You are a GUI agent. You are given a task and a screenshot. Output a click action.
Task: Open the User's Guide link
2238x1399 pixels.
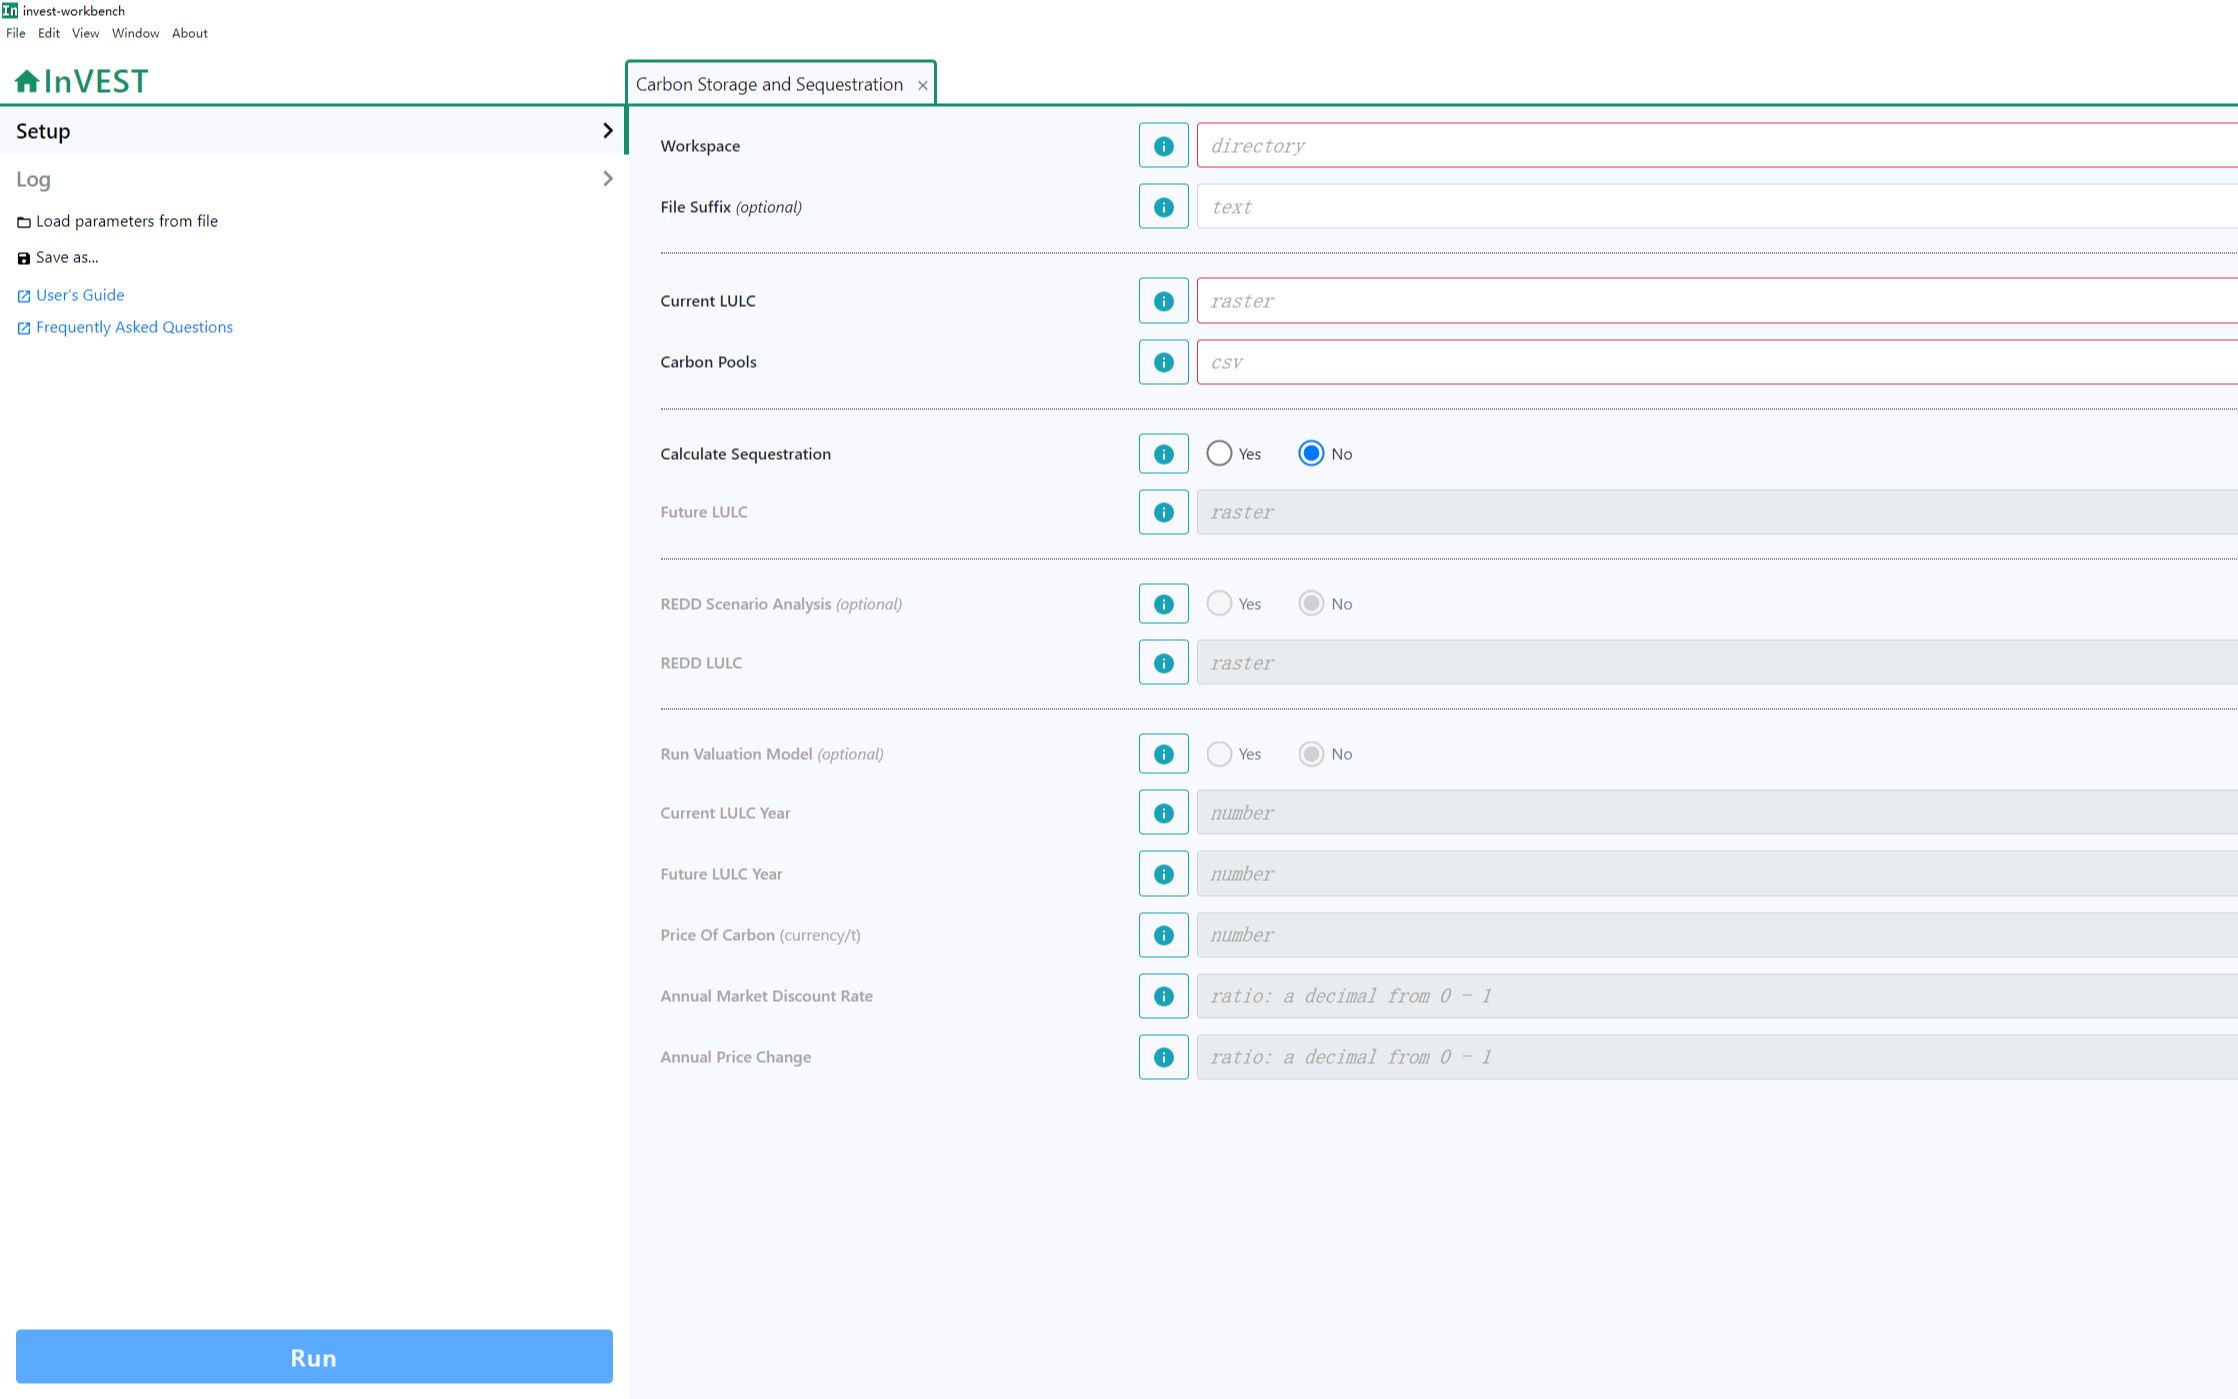[70, 295]
